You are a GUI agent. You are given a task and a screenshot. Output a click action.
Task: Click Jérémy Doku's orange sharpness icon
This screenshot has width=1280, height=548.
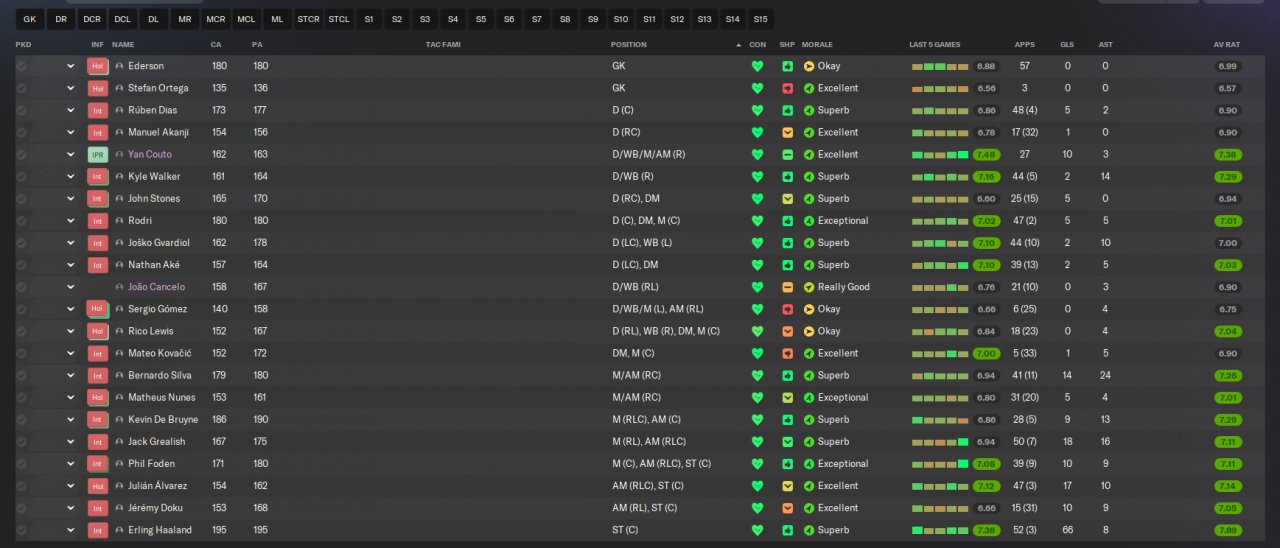click(787, 508)
